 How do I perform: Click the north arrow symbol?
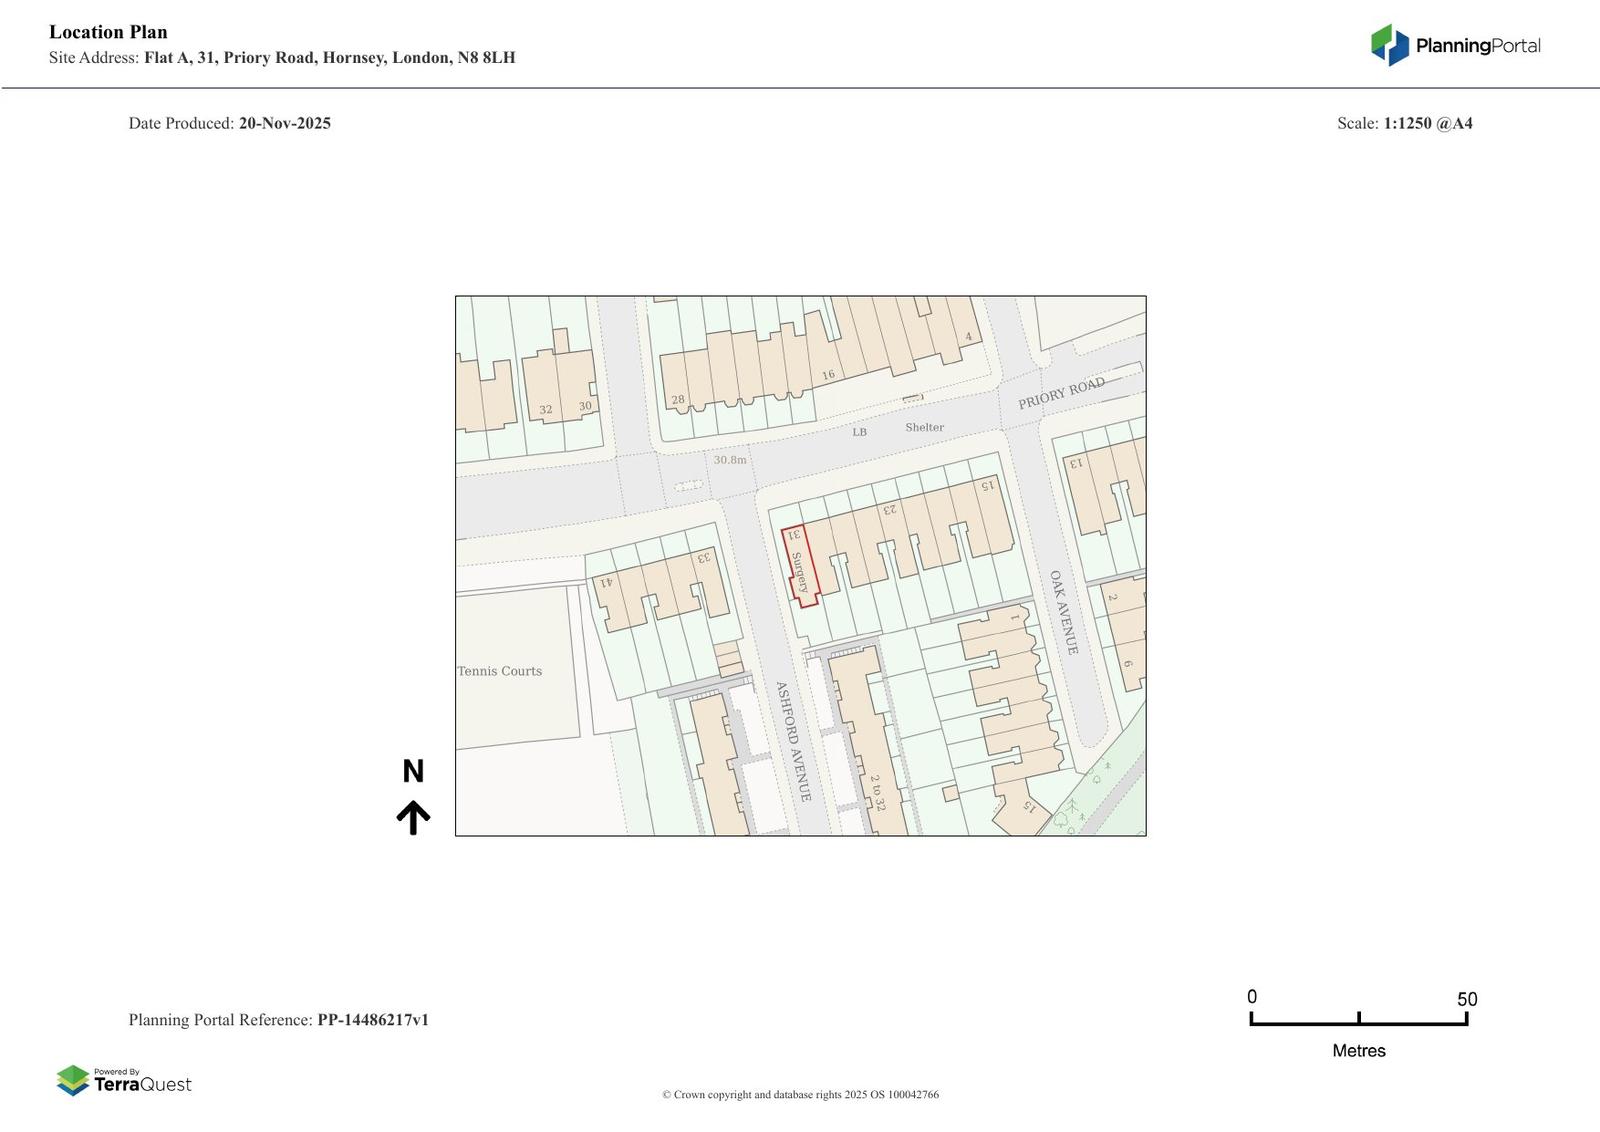click(x=413, y=817)
